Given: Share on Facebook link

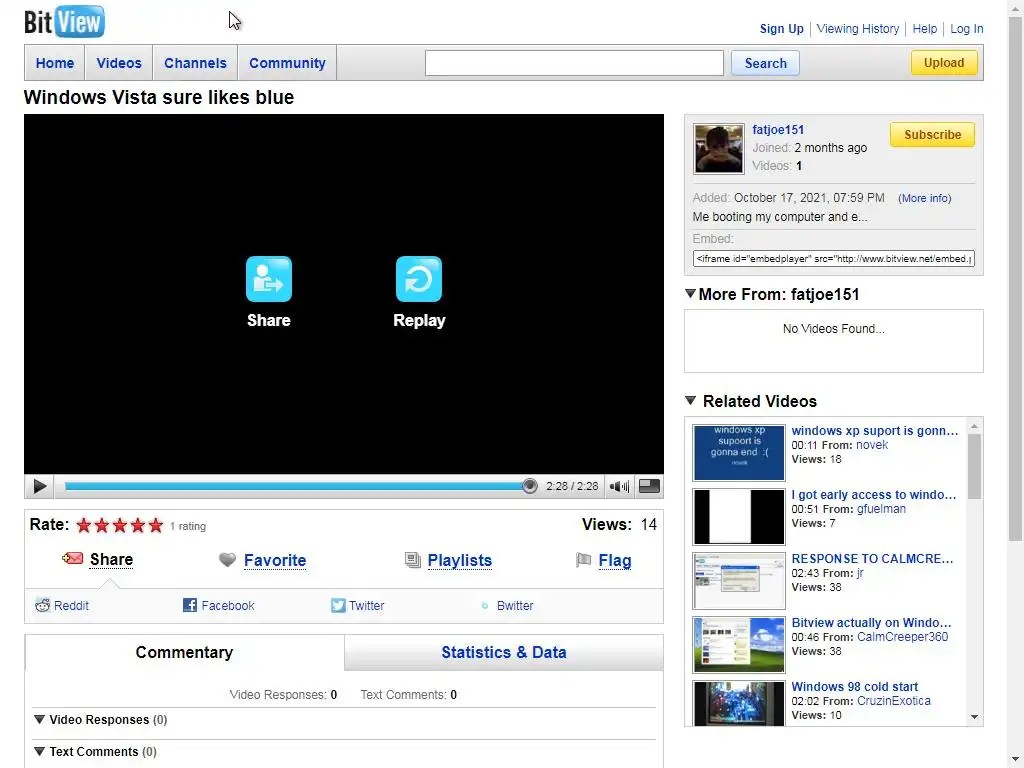Looking at the screenshot, I should 228,605.
